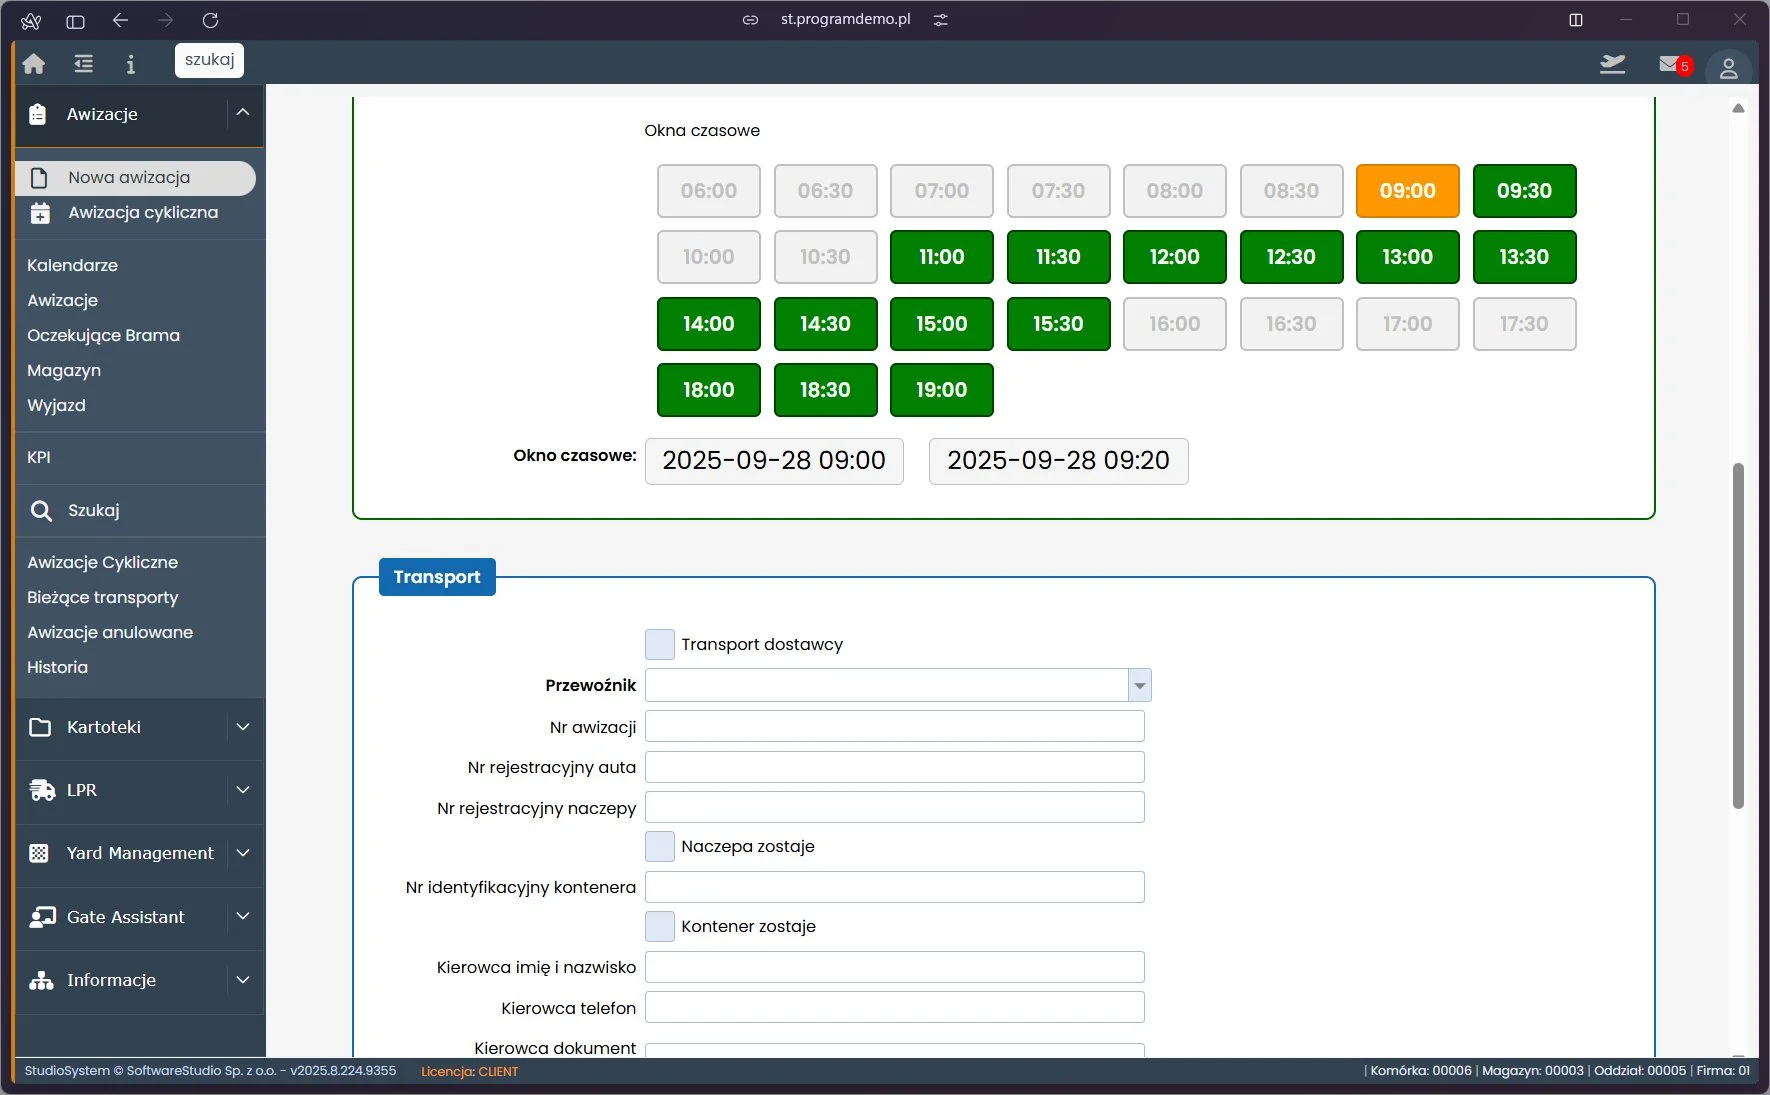Click the home icon in top toolbar
Screen dimensions: 1770x1095
point(34,64)
